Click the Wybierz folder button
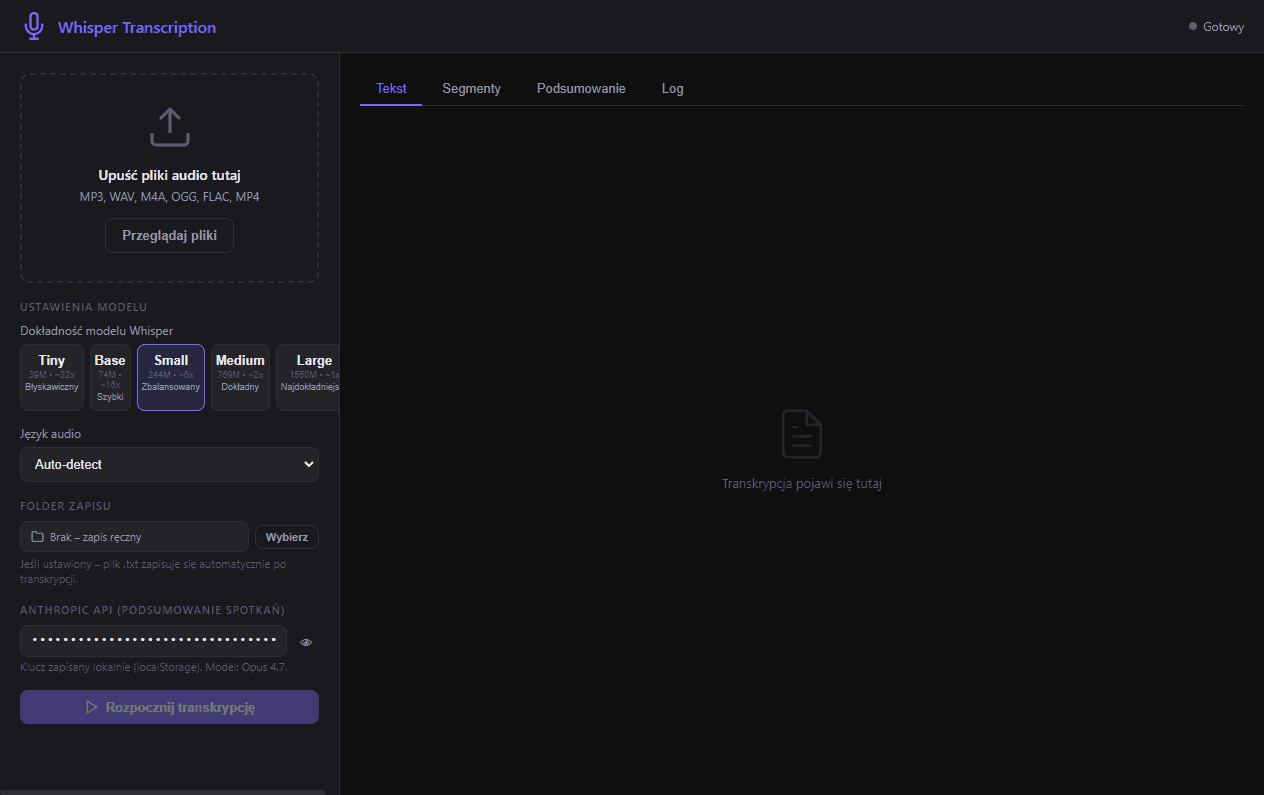The height and width of the screenshot is (795, 1264). coord(287,537)
